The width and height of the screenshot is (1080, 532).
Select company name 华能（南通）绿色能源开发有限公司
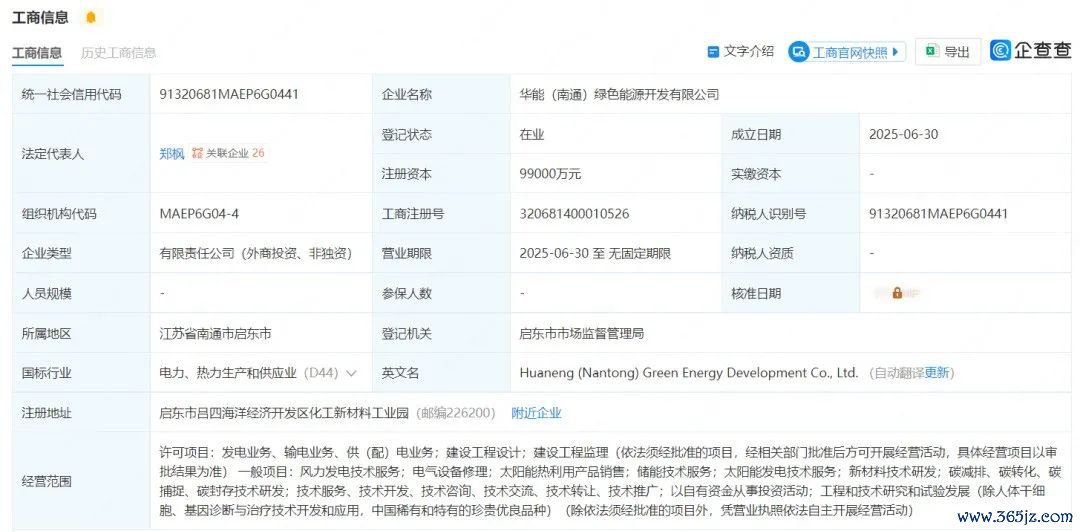[619, 94]
